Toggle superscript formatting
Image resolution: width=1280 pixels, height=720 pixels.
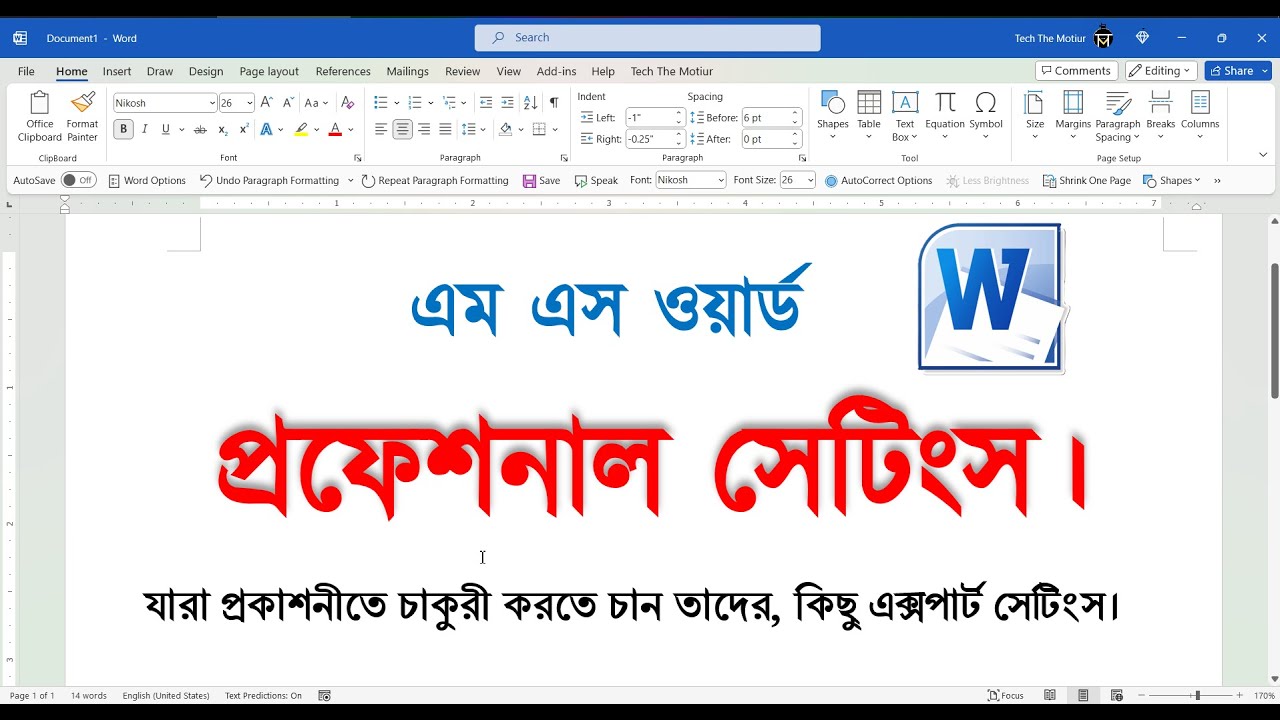[x=243, y=129]
